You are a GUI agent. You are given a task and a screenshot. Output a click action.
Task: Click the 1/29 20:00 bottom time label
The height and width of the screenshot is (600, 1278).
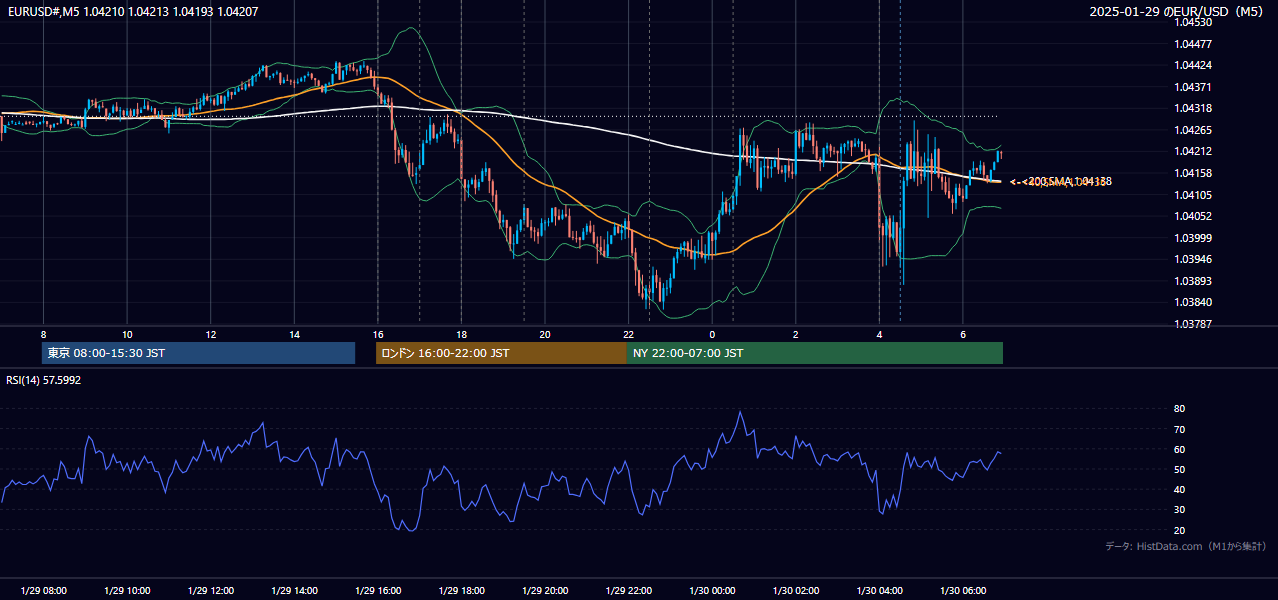tap(545, 591)
